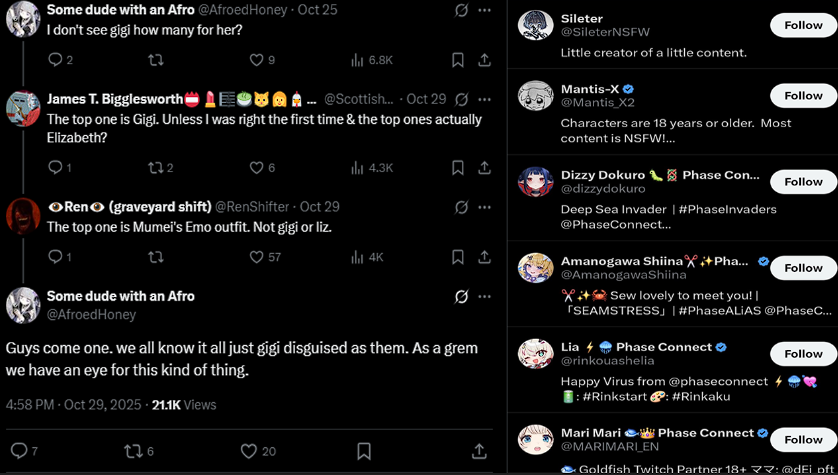This screenshot has width=838, height=475.
Task: Open more options menu on main tweet
Action: point(485,296)
